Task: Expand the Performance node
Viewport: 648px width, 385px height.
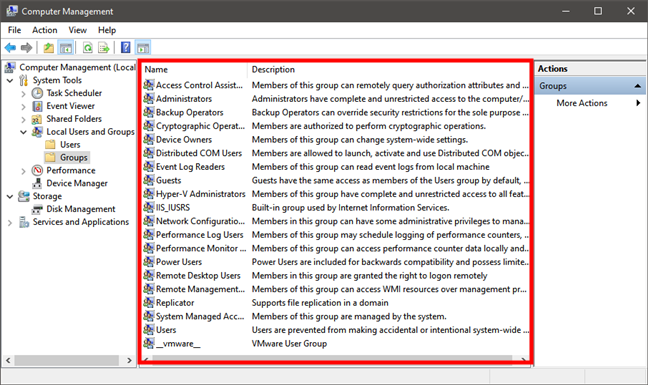Action: pos(24,171)
